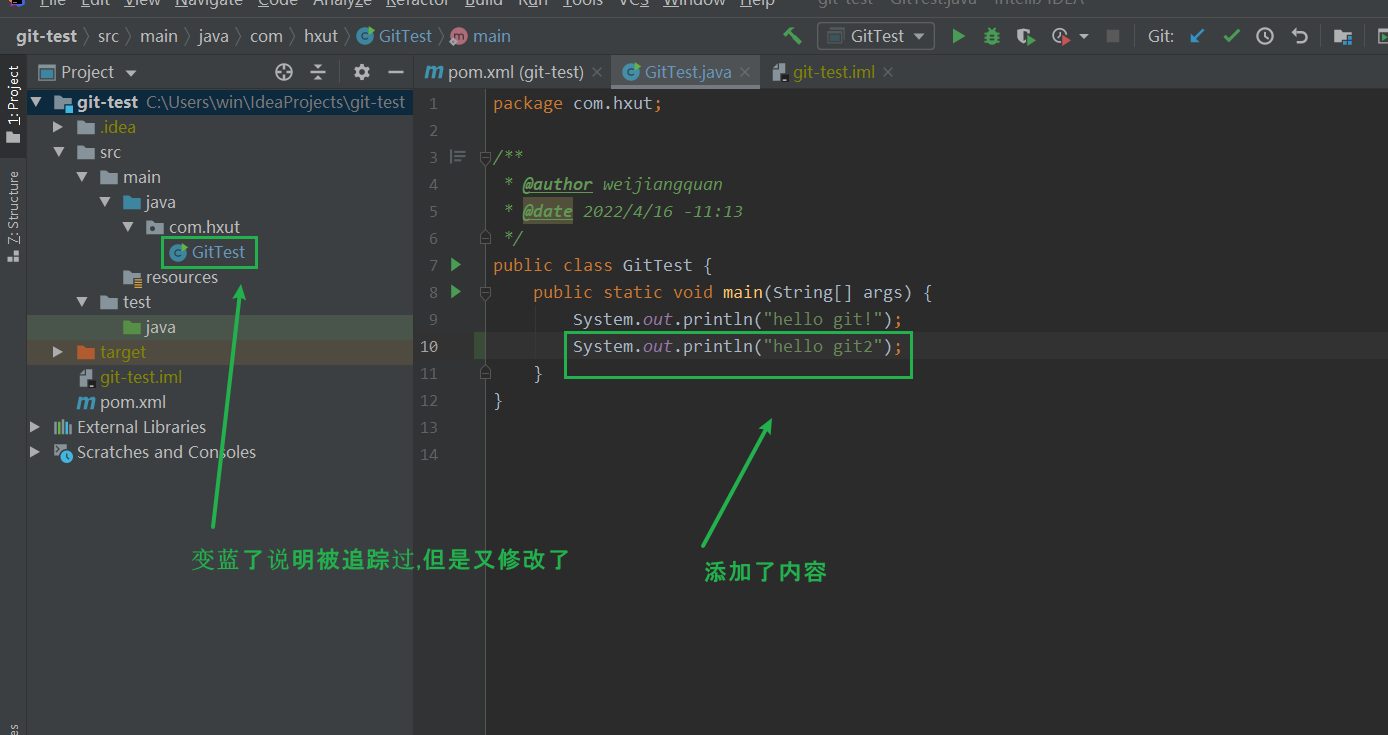This screenshot has height=735, width=1388.
Task: Commit changes with the green checkmark
Action: [x=1231, y=36]
